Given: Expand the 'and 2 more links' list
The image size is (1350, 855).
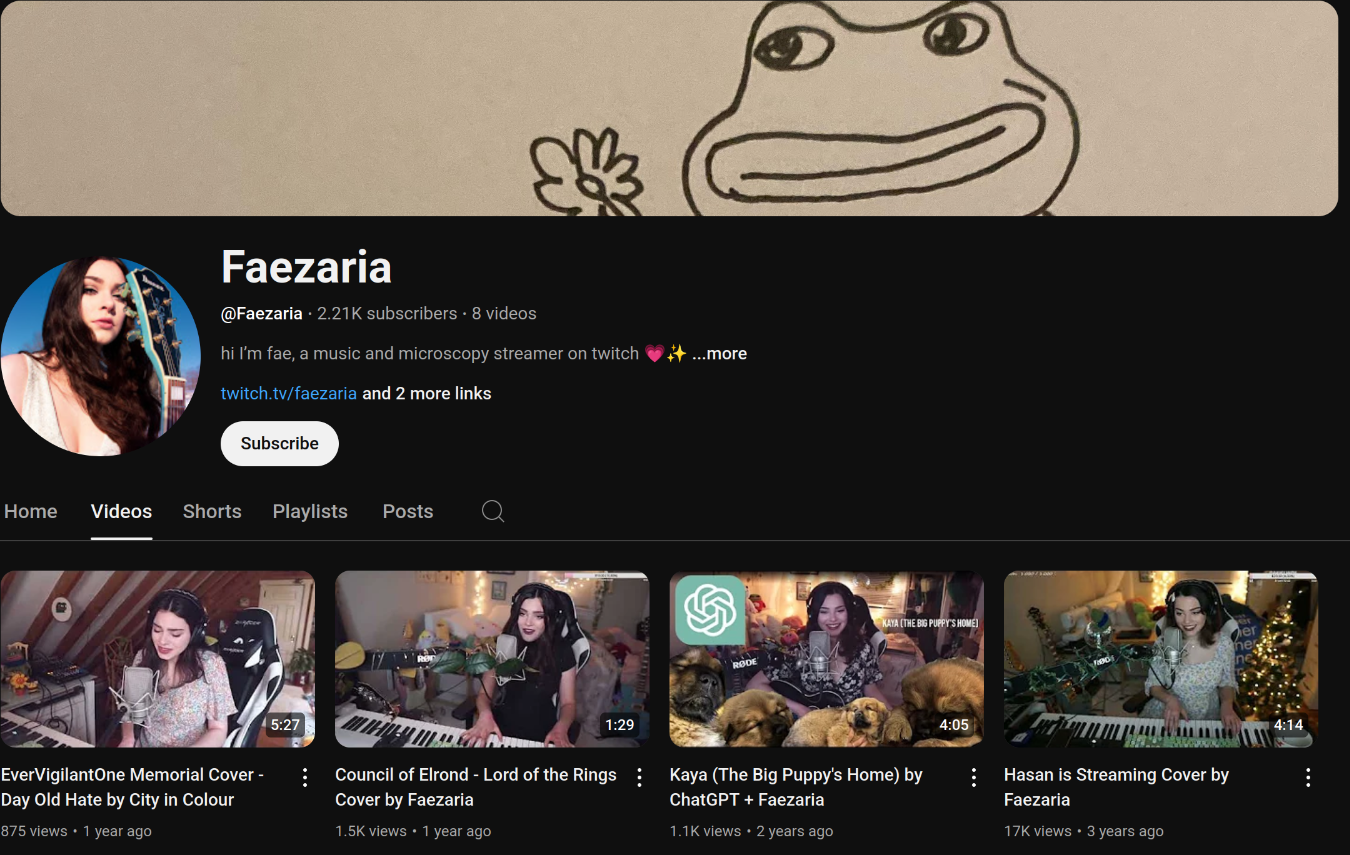Looking at the screenshot, I should (427, 393).
